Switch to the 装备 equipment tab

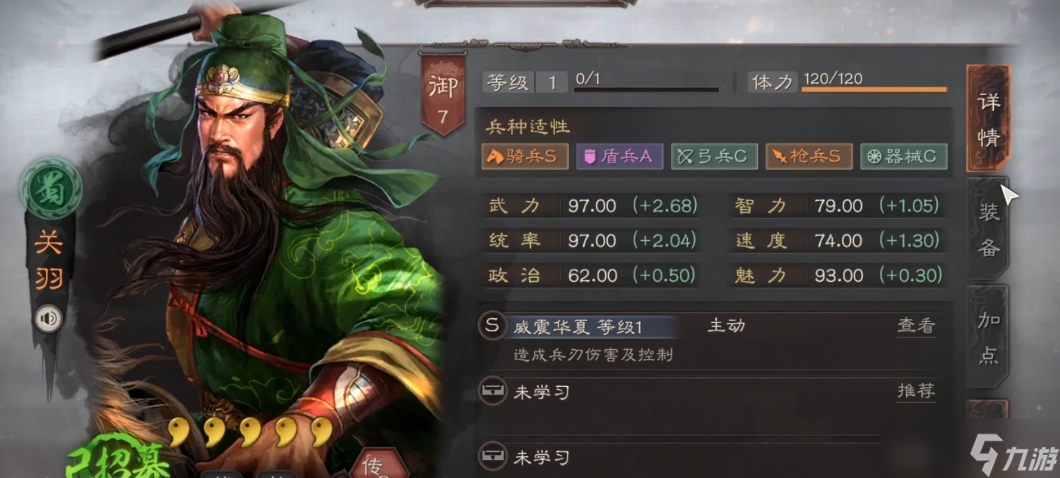click(988, 230)
